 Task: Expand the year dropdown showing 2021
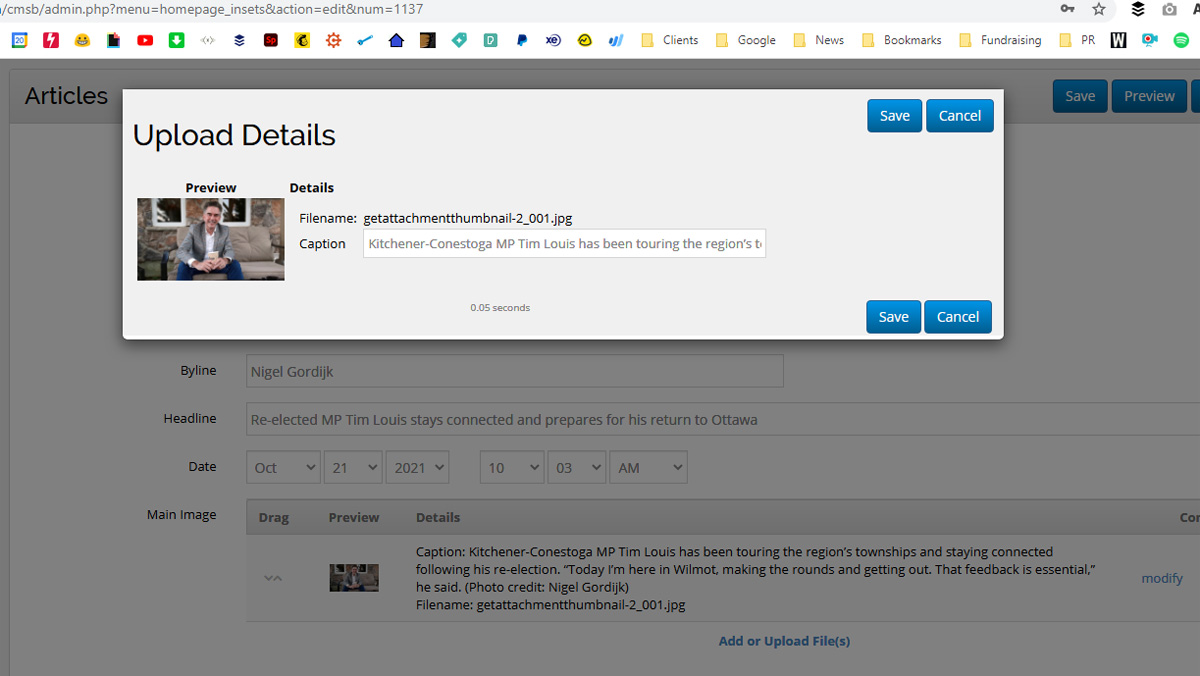coord(418,467)
